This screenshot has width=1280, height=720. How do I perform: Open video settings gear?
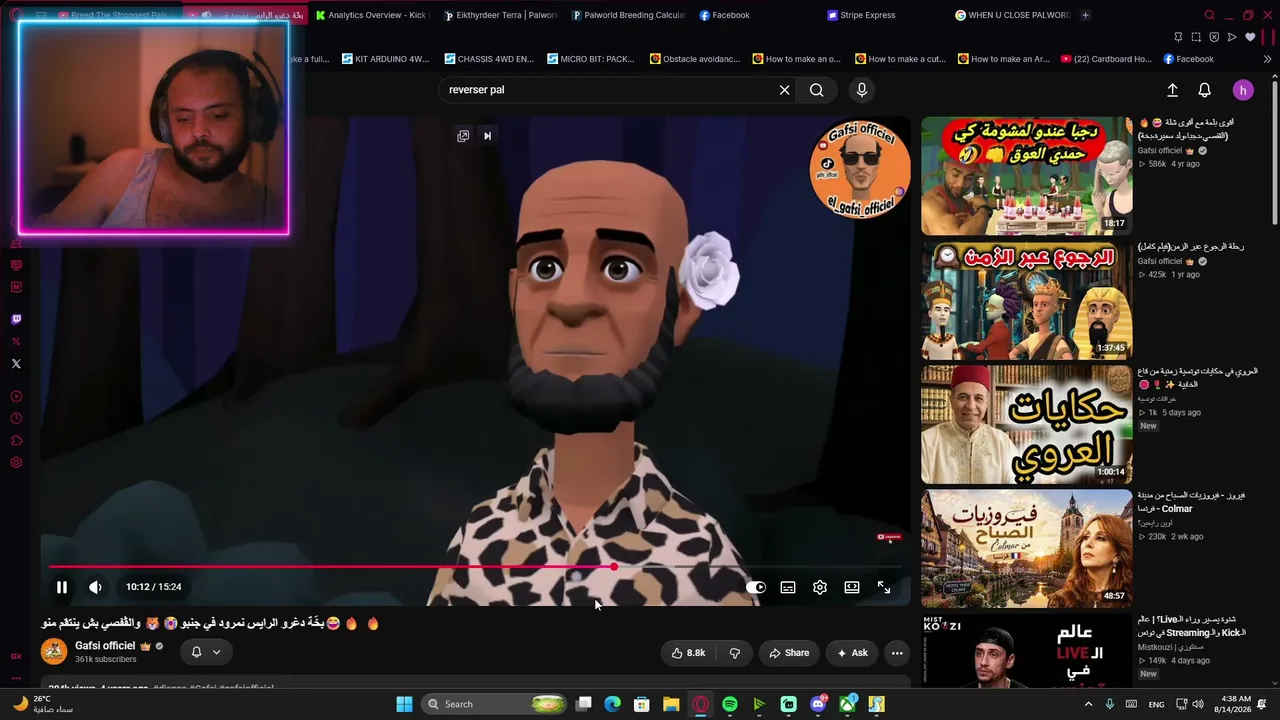(x=820, y=588)
